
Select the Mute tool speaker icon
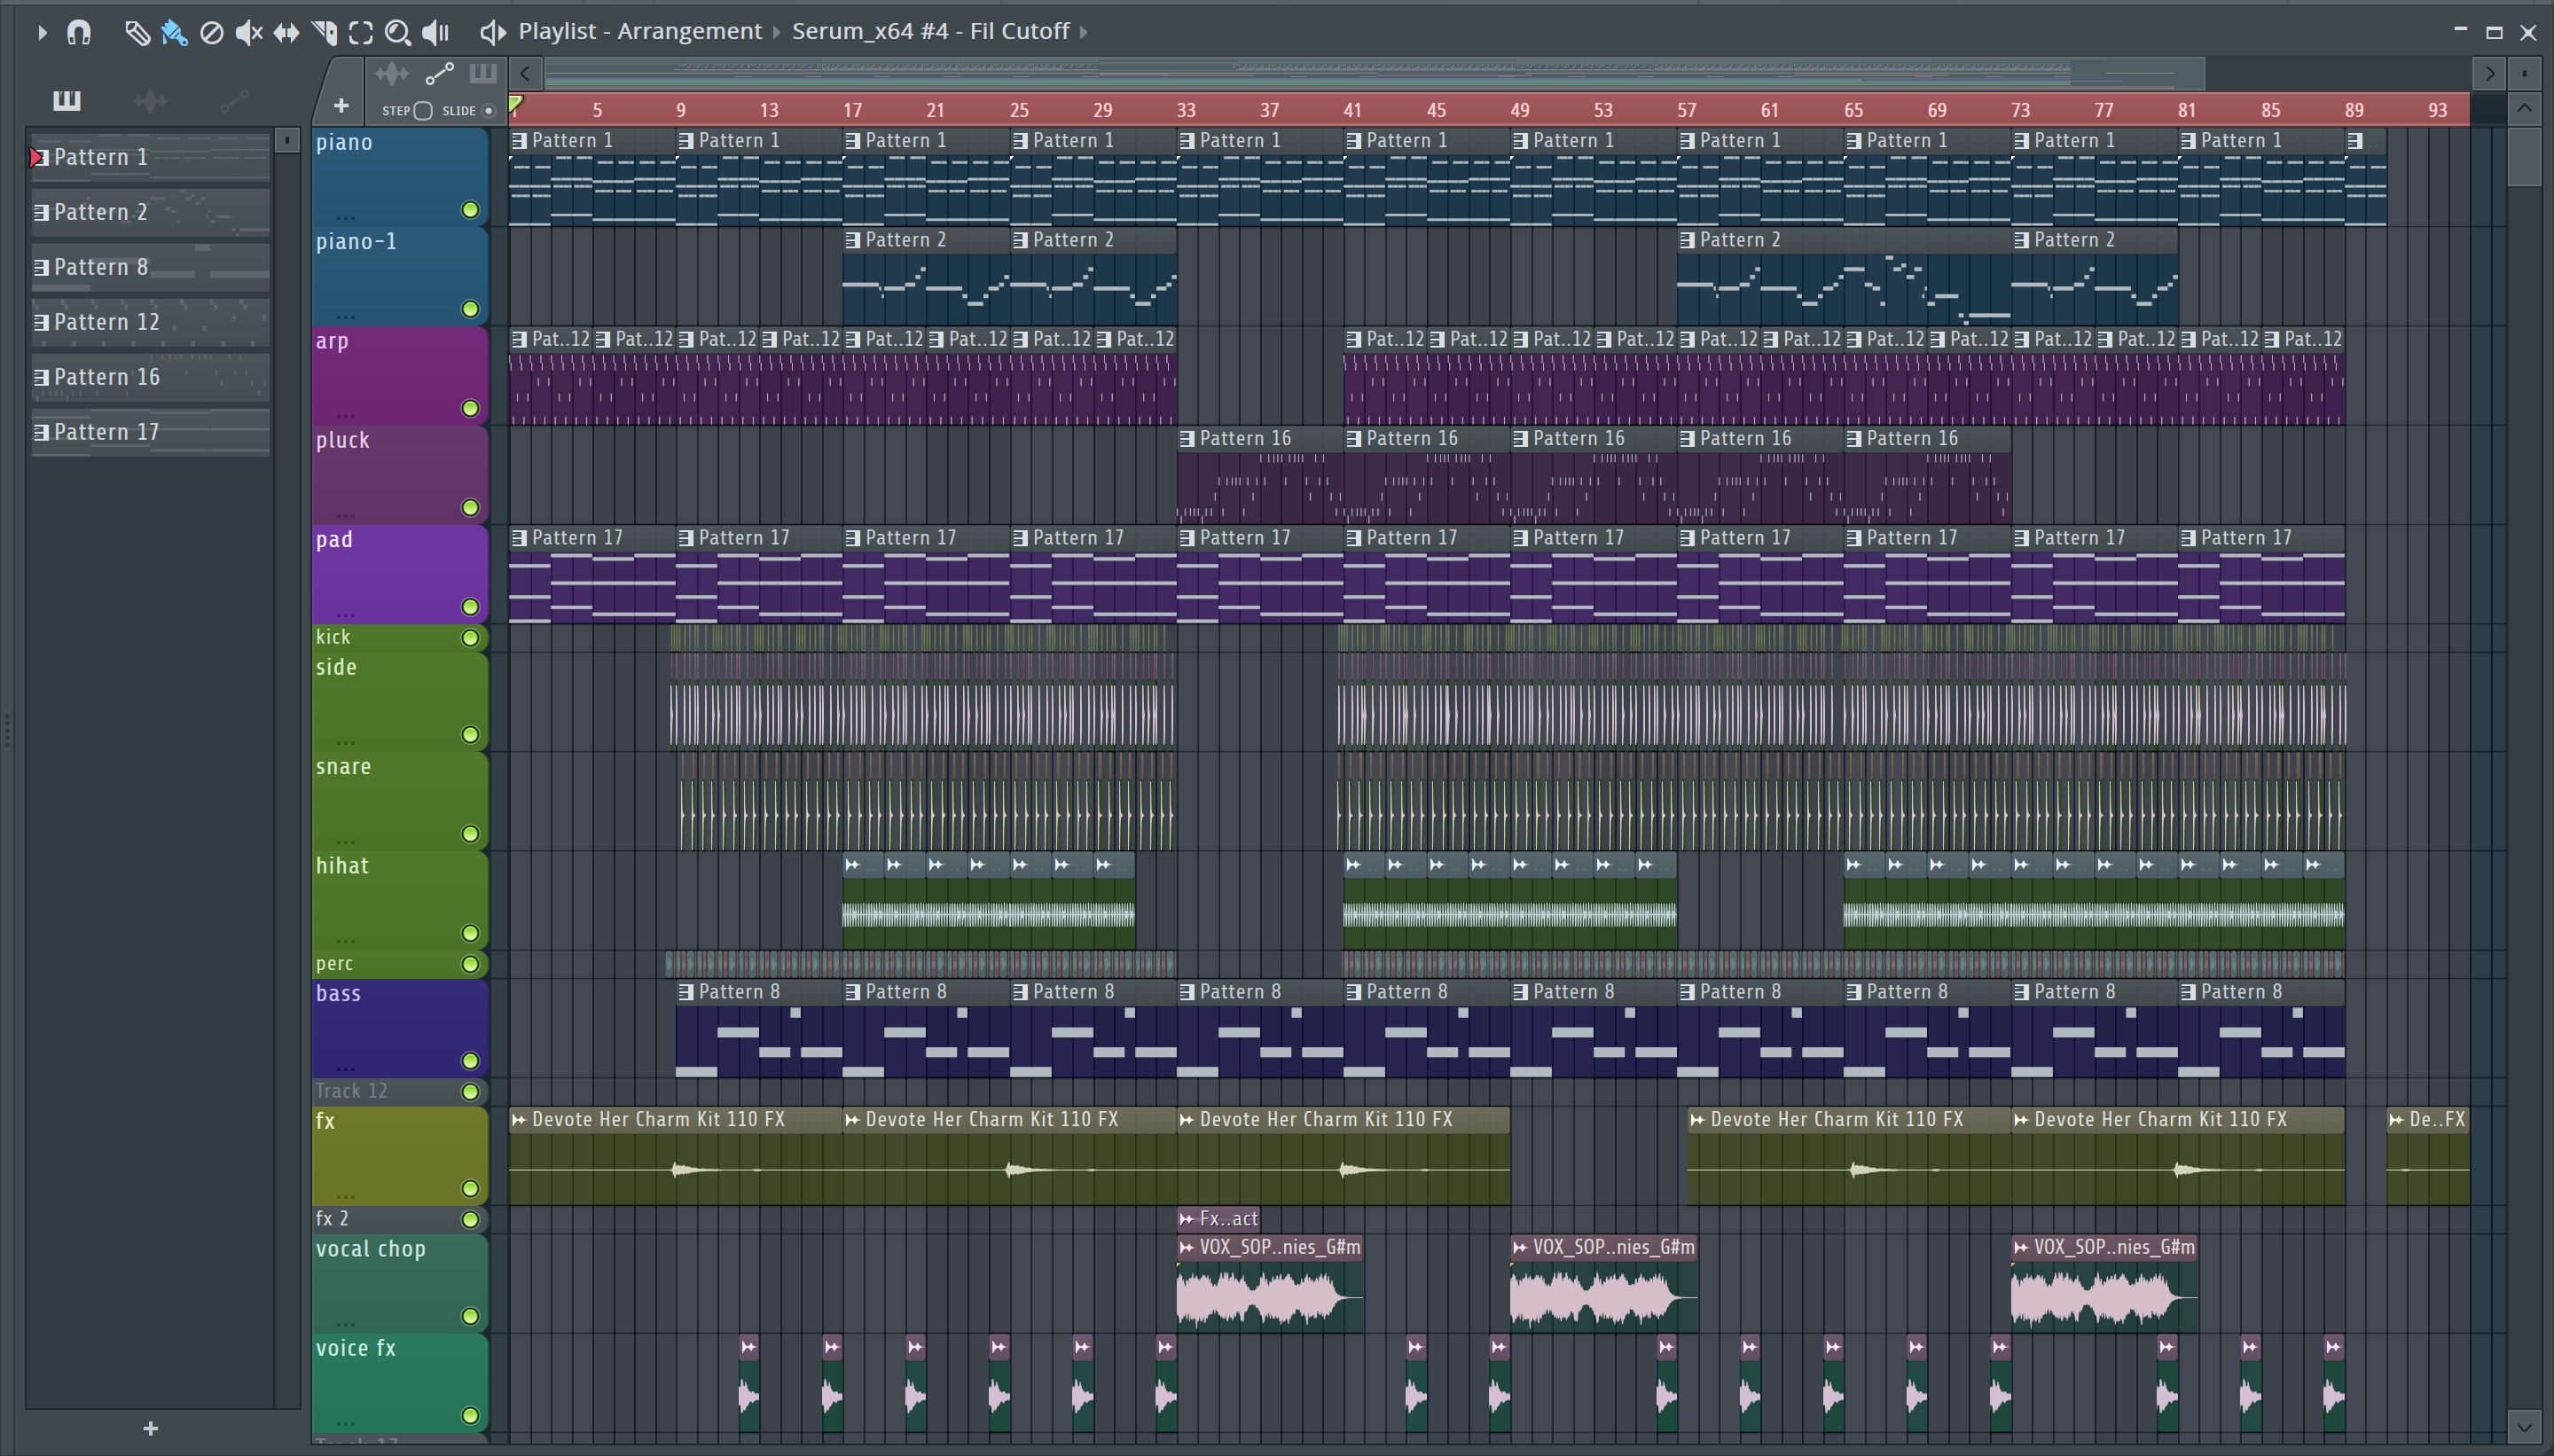[248, 32]
